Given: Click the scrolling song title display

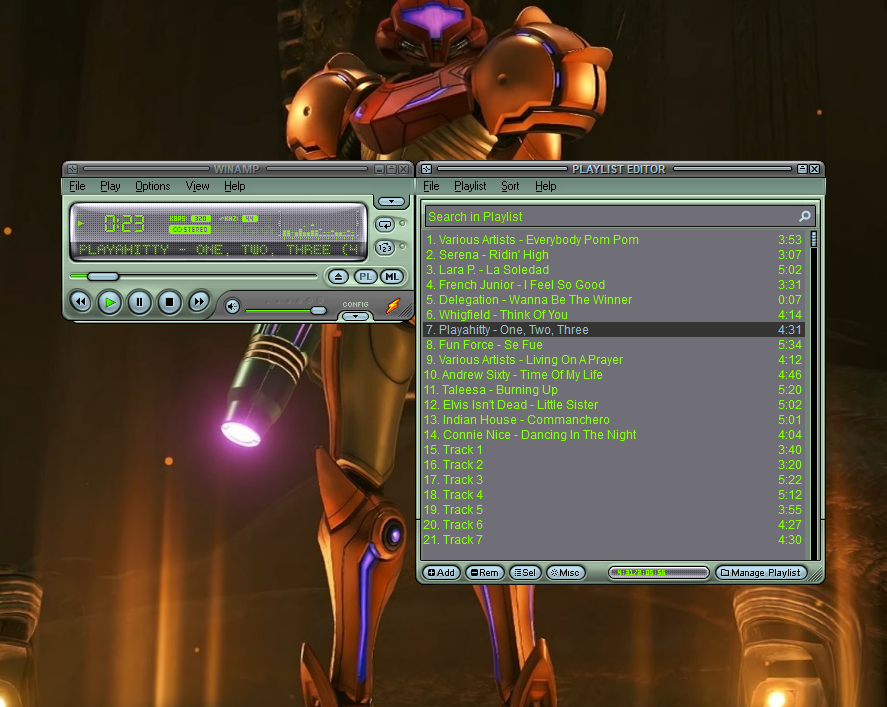Looking at the screenshot, I should click(x=218, y=249).
